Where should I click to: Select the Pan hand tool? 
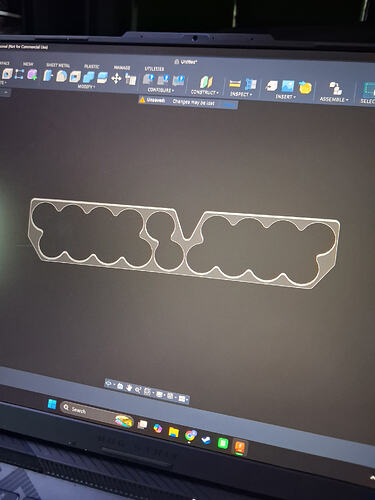tap(129, 388)
